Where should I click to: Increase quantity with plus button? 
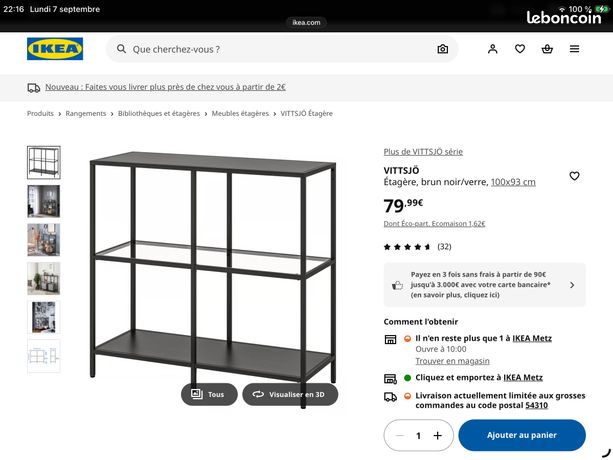point(438,435)
